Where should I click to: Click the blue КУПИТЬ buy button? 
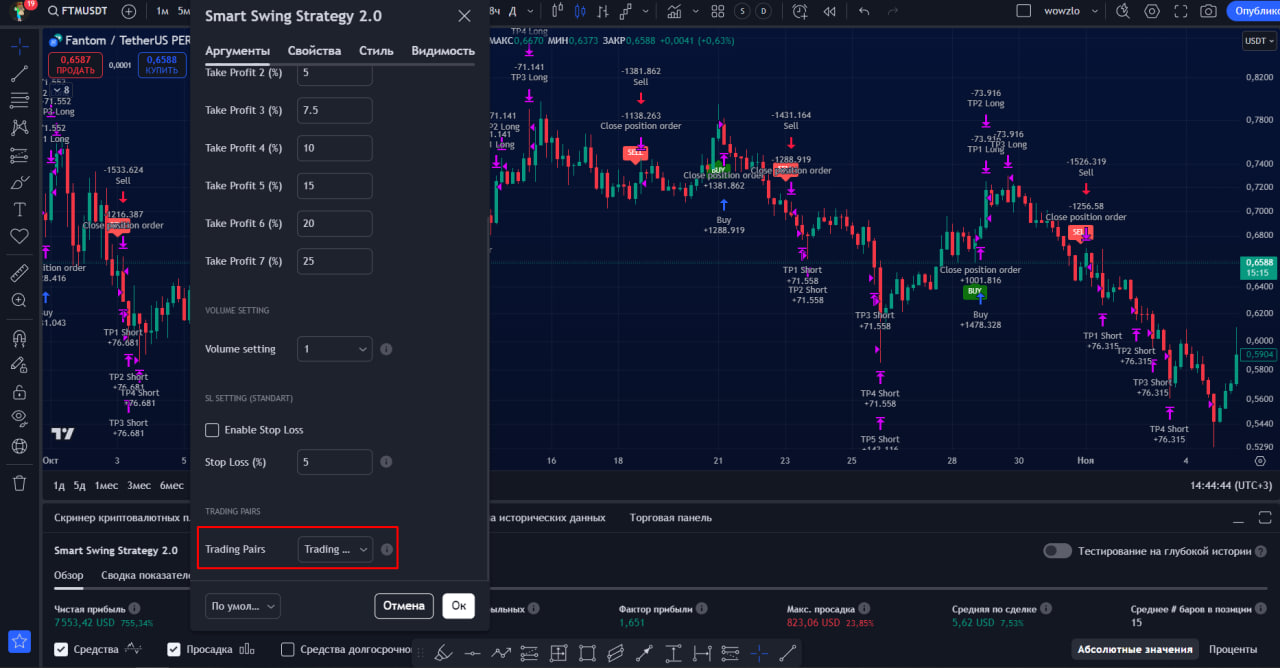pyautogui.click(x=161, y=65)
